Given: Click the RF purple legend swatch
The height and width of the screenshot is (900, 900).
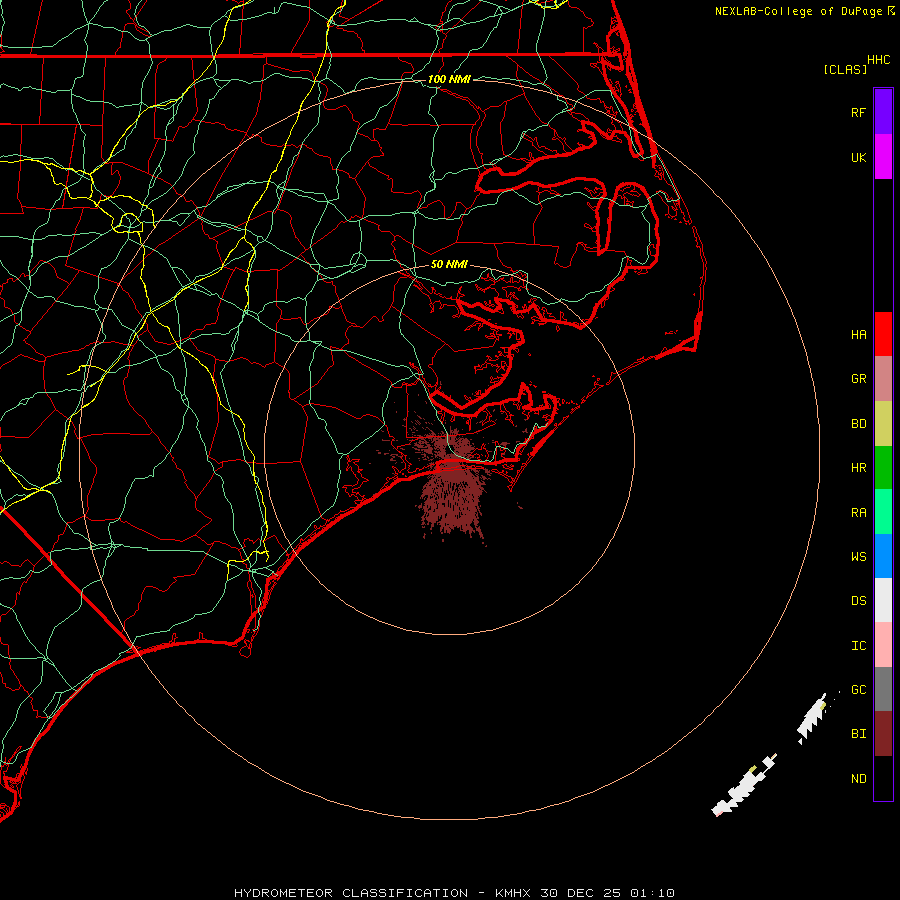Looking at the screenshot, I should [883, 112].
